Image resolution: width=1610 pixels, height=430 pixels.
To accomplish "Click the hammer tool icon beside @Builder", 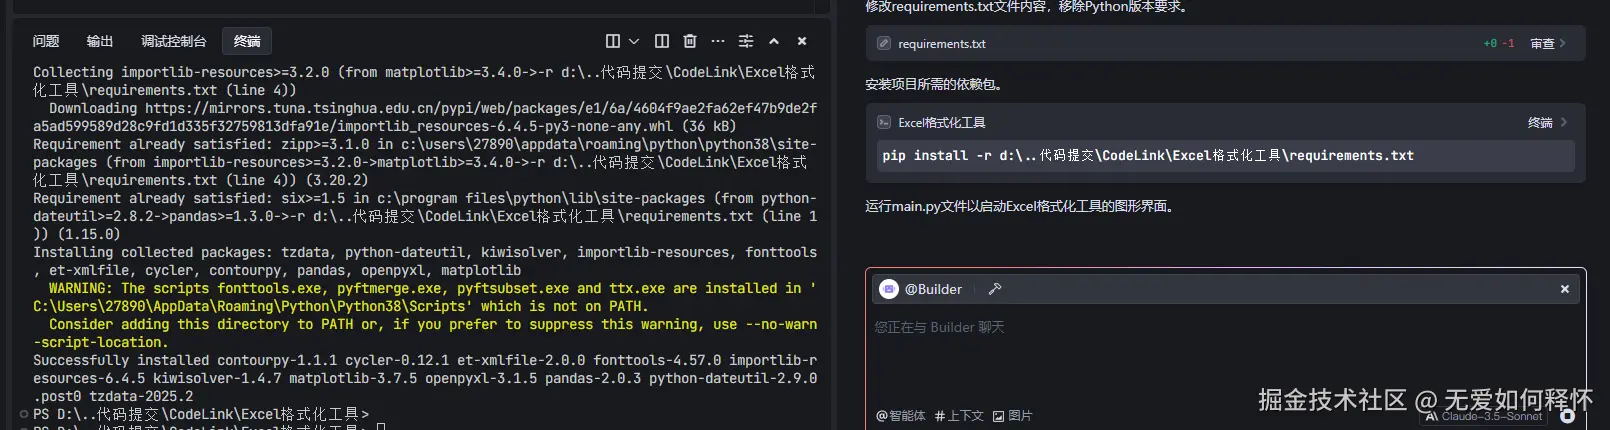I will [994, 289].
